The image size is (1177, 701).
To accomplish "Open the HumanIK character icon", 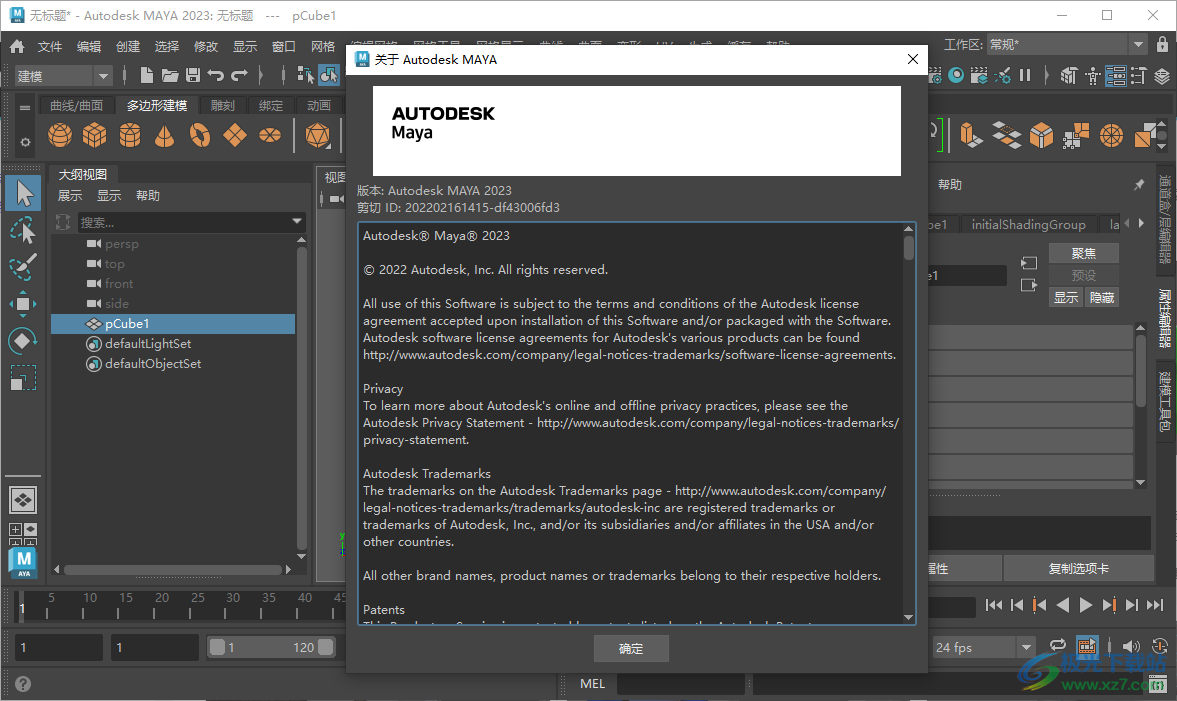I will [x=1093, y=75].
